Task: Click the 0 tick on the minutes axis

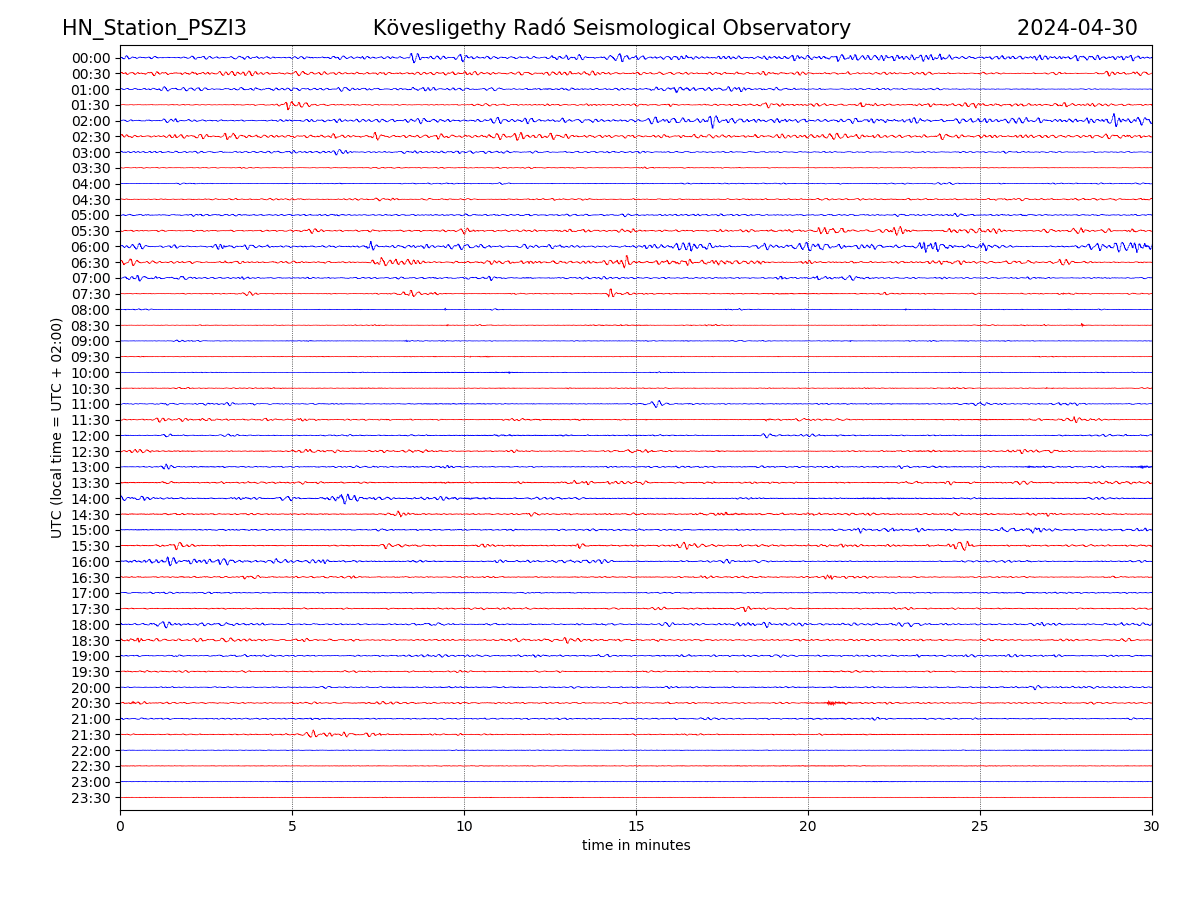Action: [120, 826]
